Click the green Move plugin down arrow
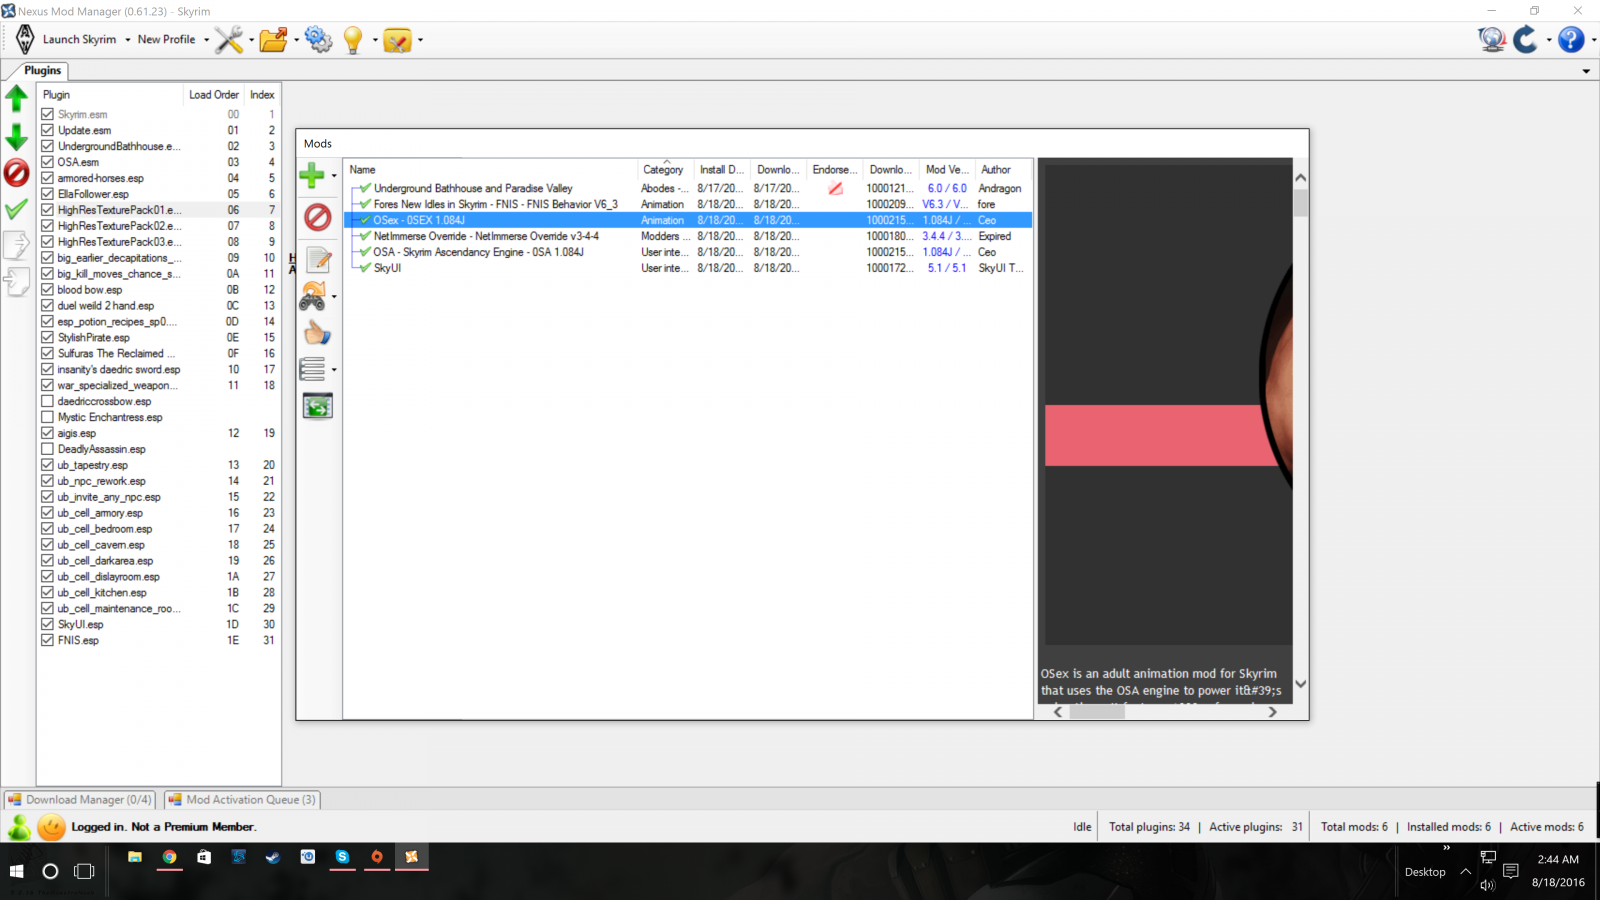1600x900 pixels. (16, 137)
